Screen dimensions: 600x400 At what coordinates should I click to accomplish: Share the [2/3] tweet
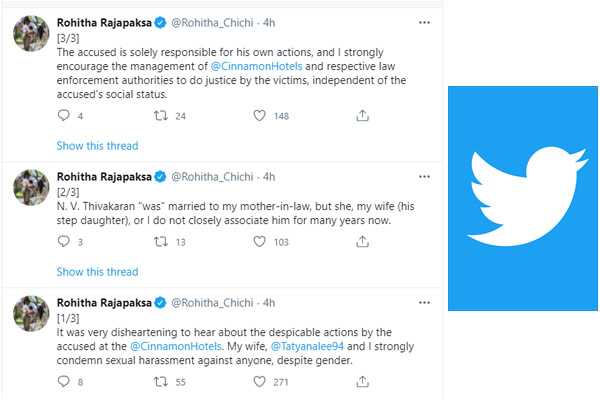pos(363,241)
